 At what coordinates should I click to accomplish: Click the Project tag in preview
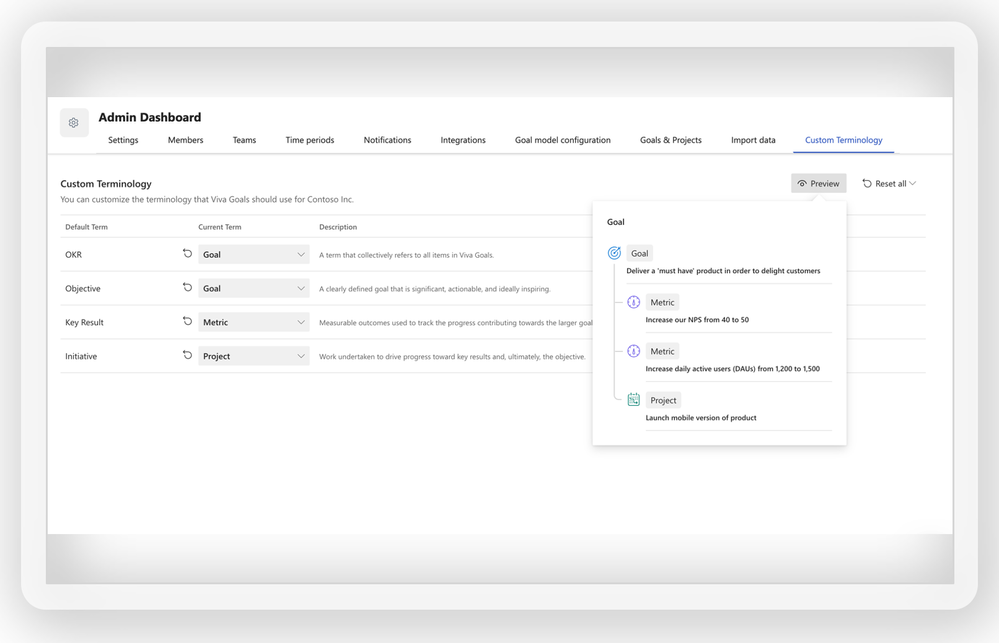coord(663,400)
